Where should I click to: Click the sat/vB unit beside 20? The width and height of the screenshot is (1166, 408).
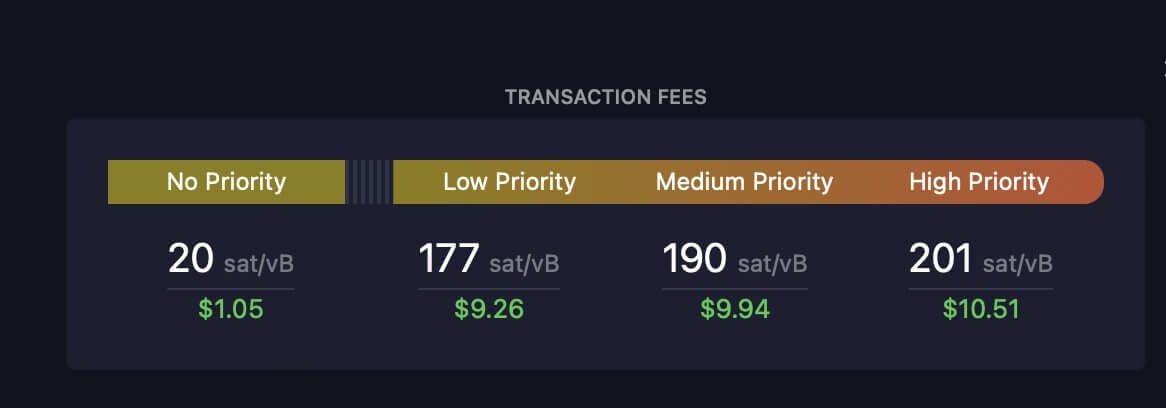tap(258, 264)
